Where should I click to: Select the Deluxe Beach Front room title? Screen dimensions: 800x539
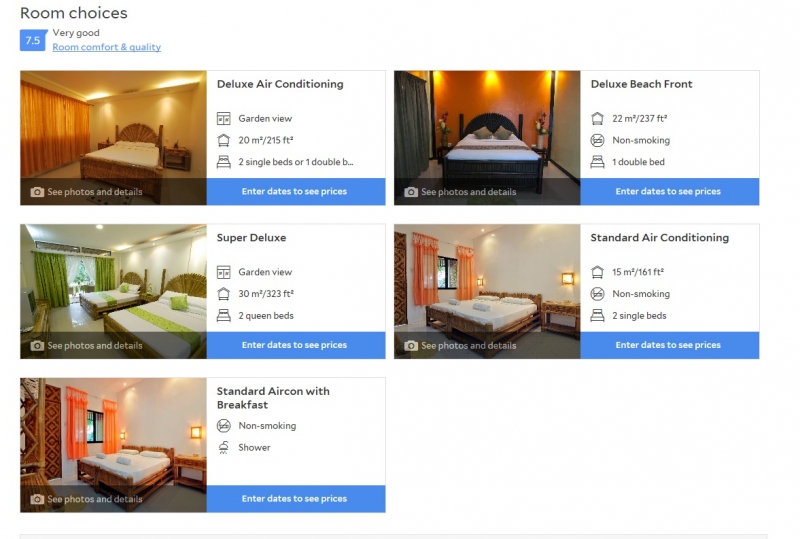[x=641, y=84]
